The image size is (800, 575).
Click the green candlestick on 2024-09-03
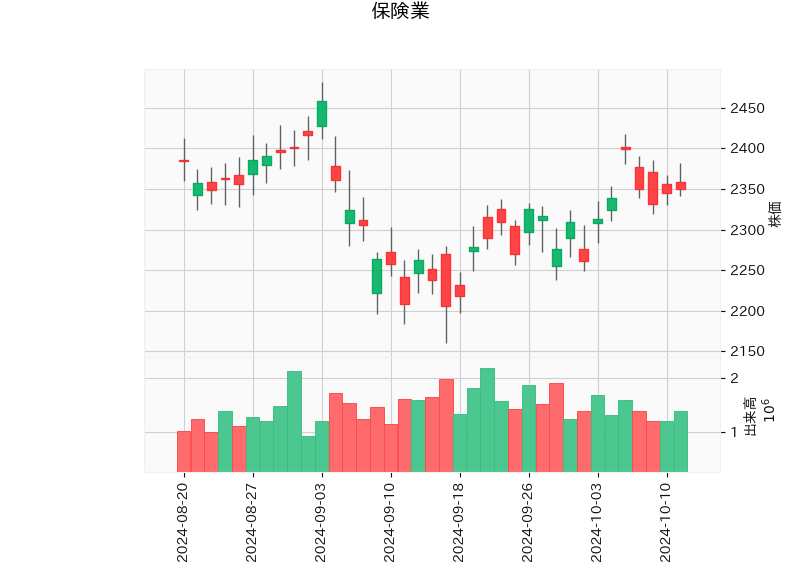[x=322, y=114]
